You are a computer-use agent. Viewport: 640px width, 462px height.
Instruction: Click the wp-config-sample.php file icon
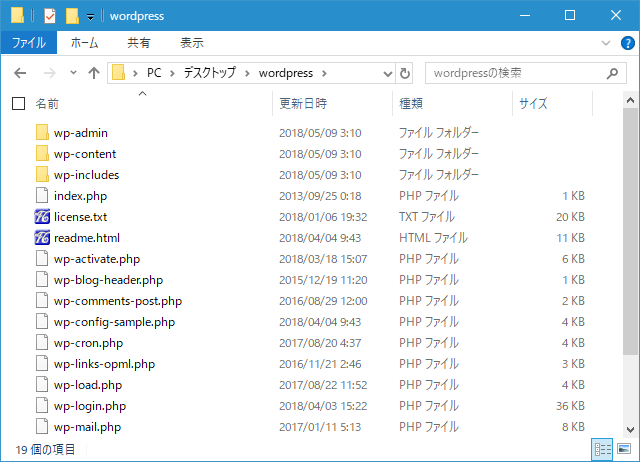click(x=42, y=322)
